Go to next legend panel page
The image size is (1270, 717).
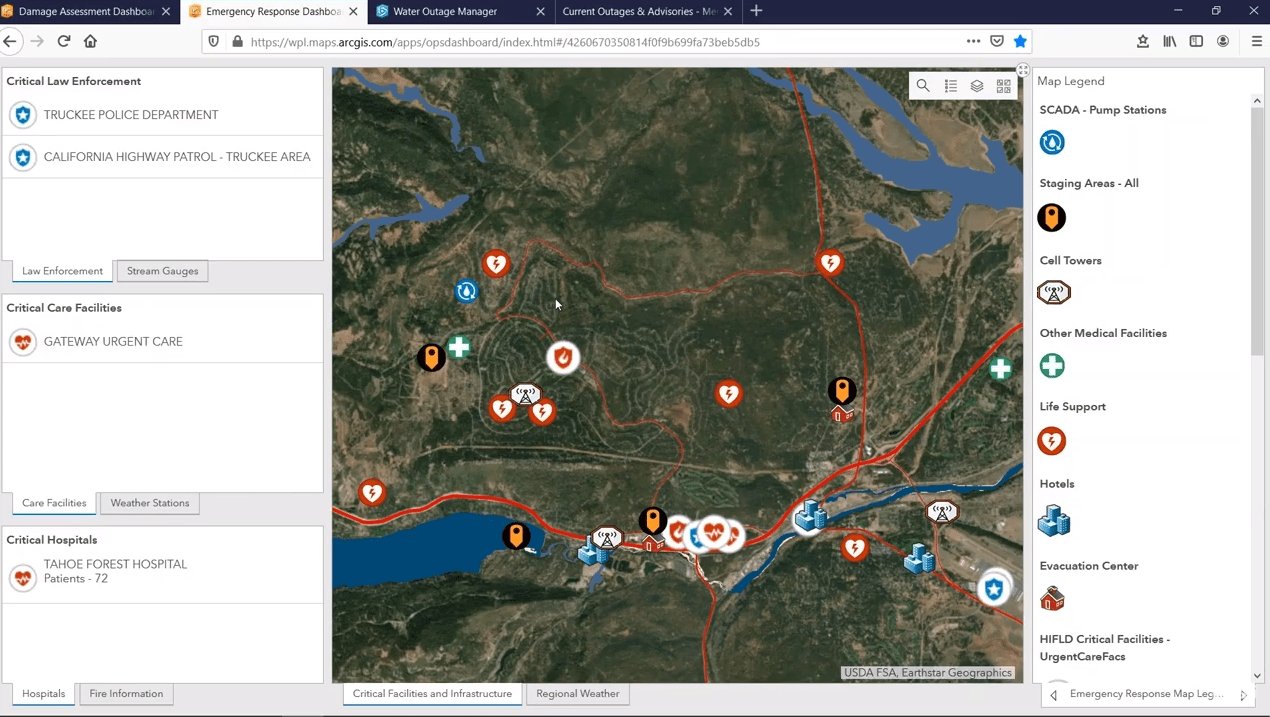(x=1243, y=695)
